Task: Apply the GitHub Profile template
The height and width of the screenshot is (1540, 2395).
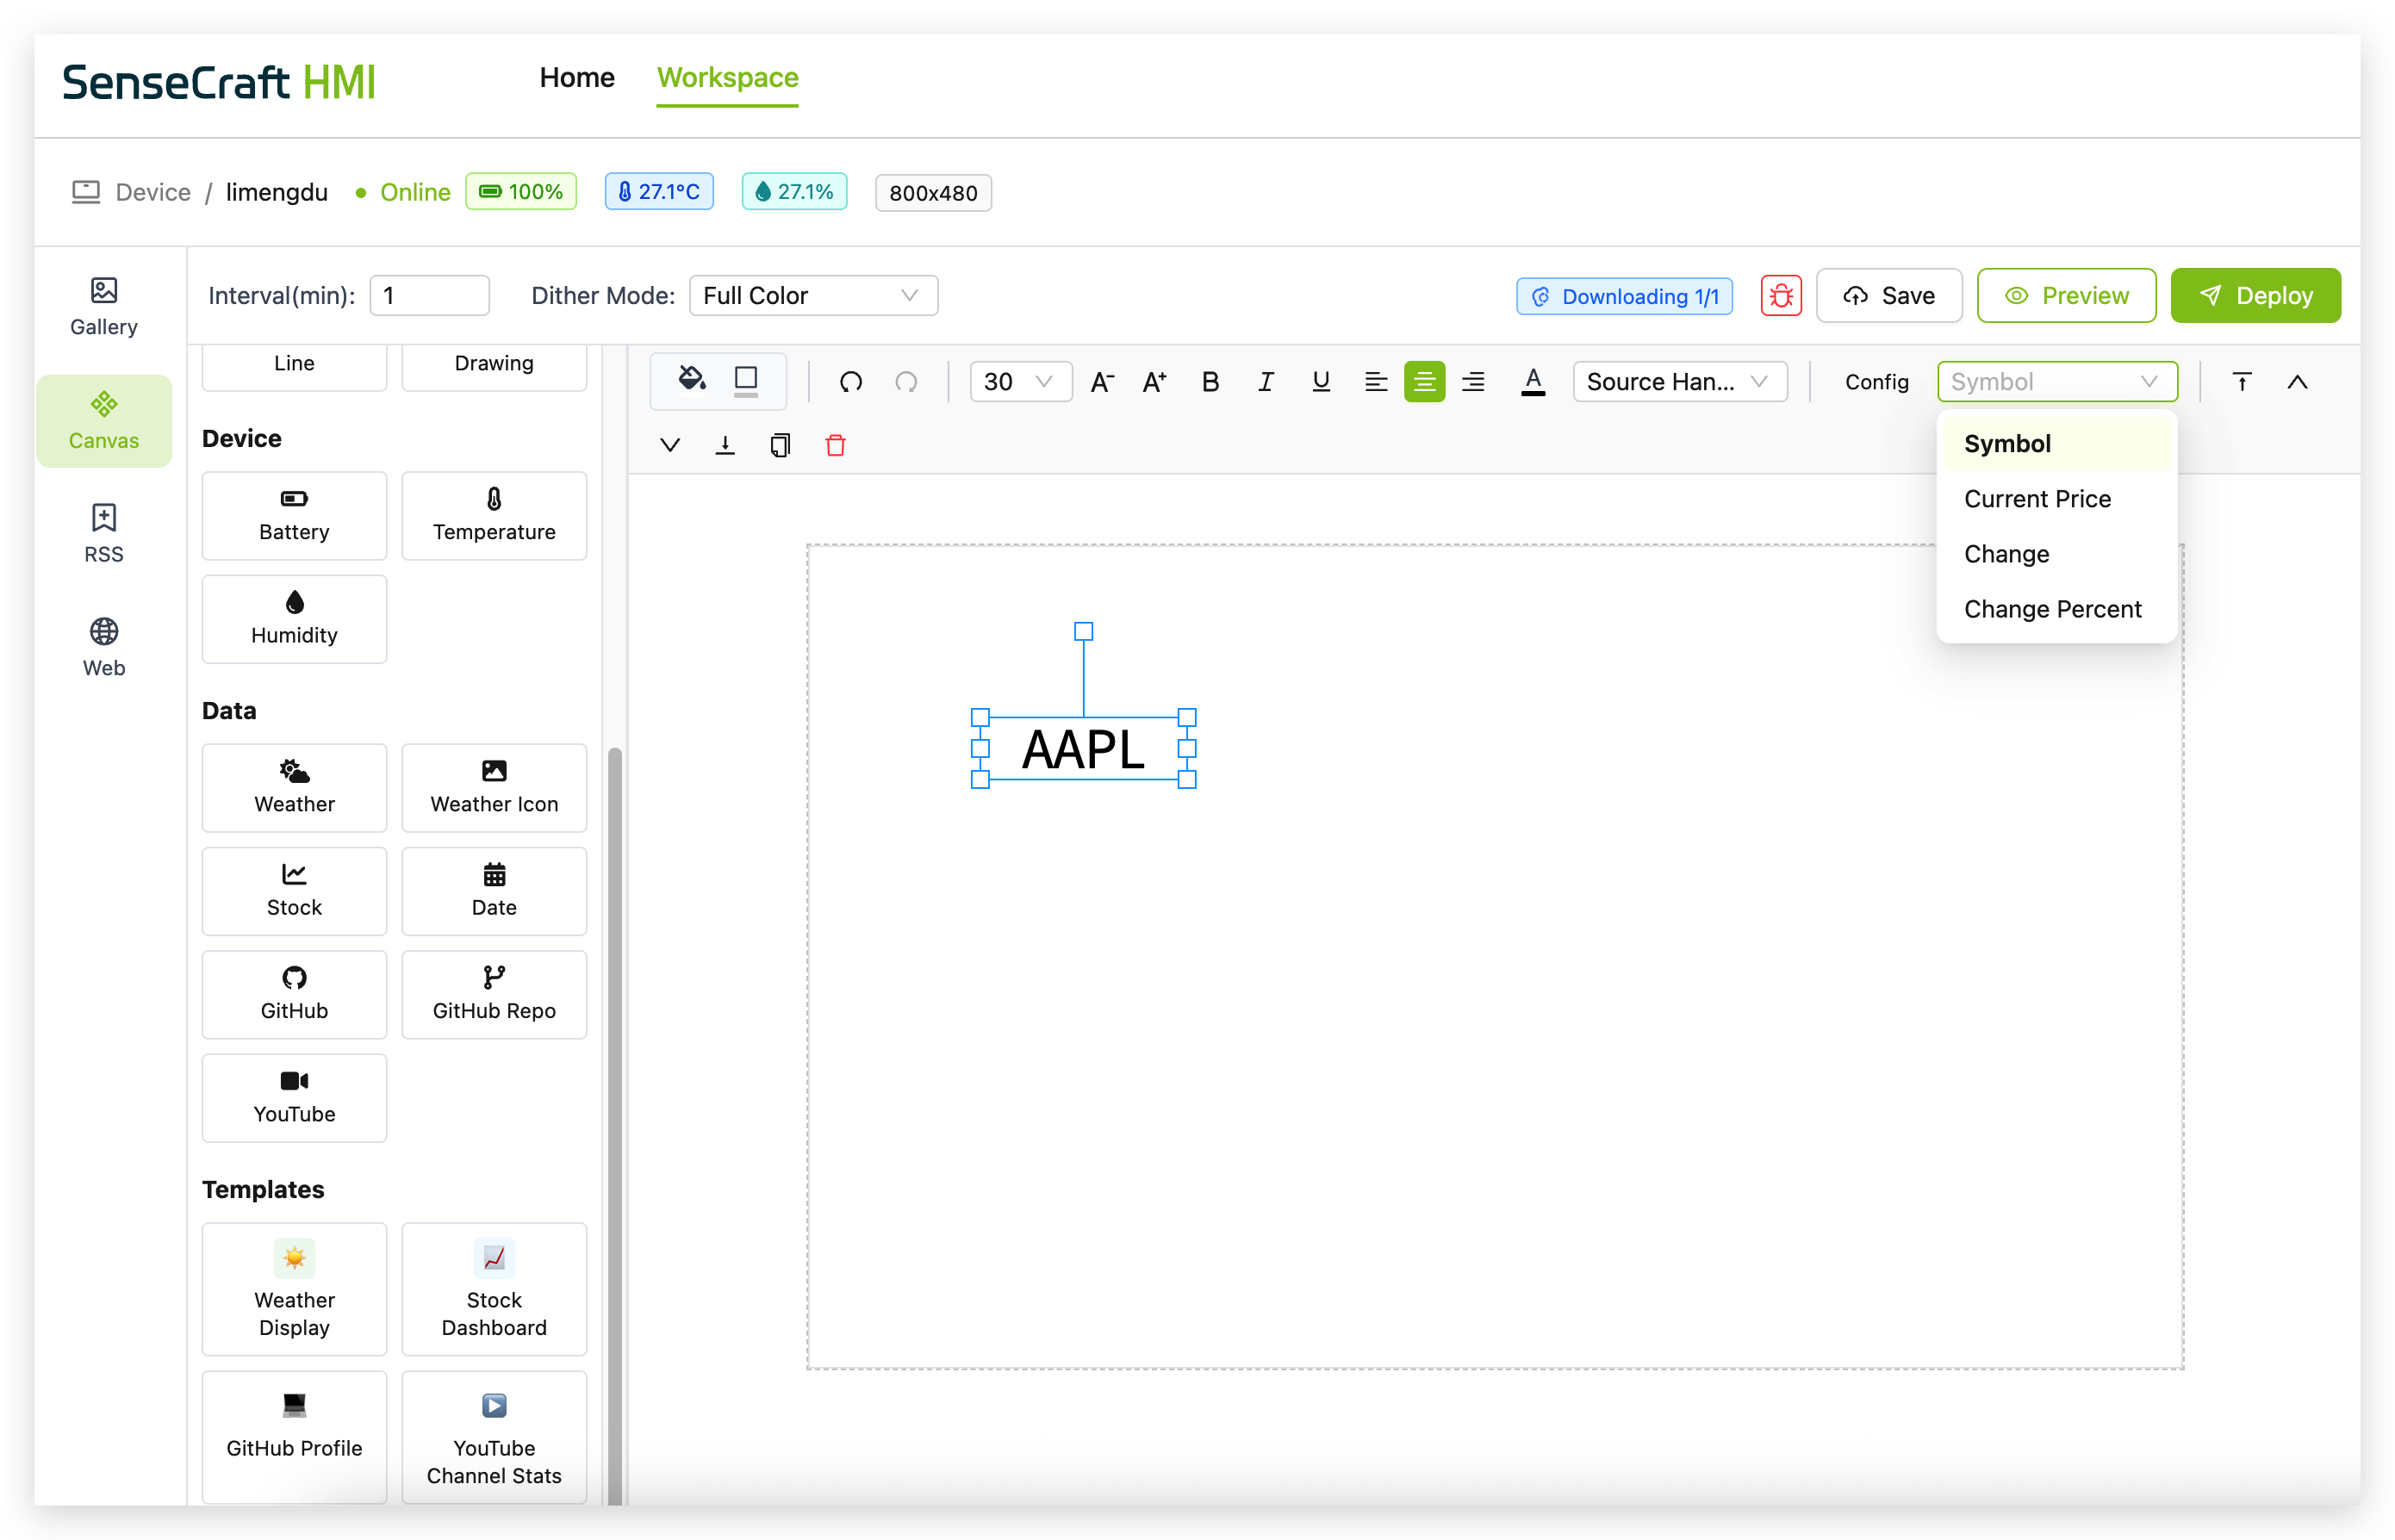Action: 294,1437
